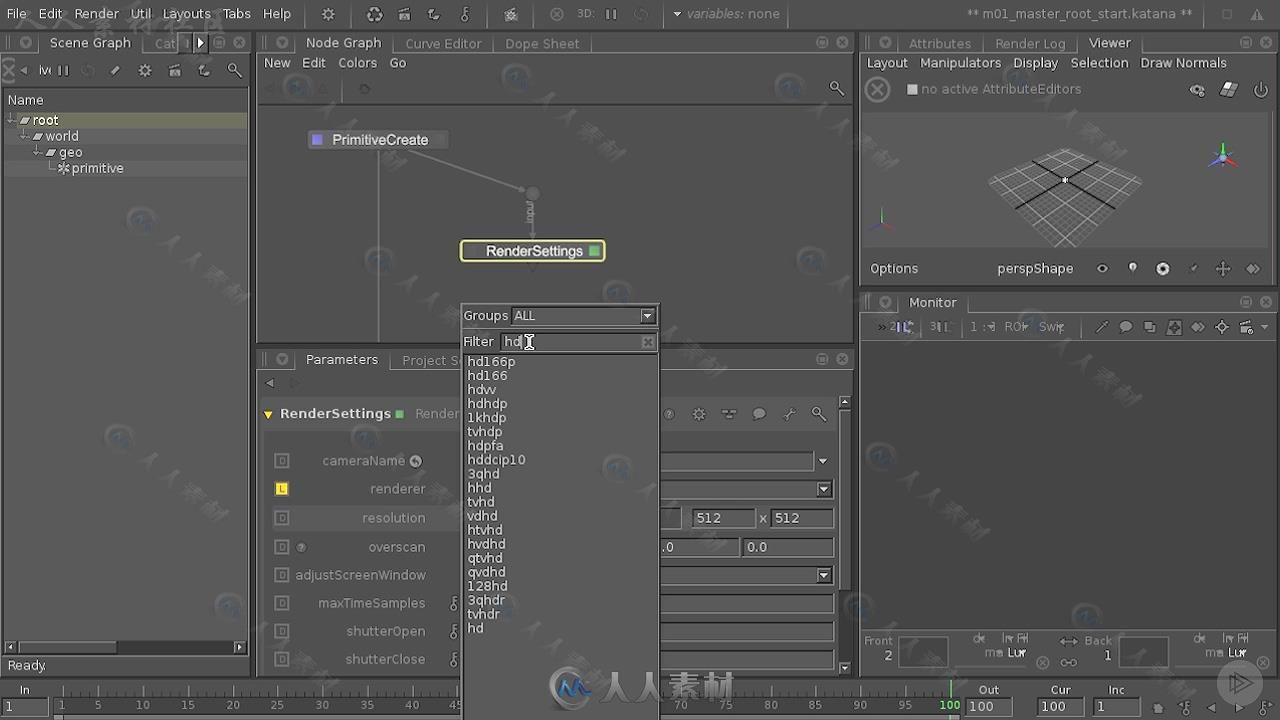Select the PrimitiveCreate node
Viewport: 1280px width, 720px height.
point(378,140)
